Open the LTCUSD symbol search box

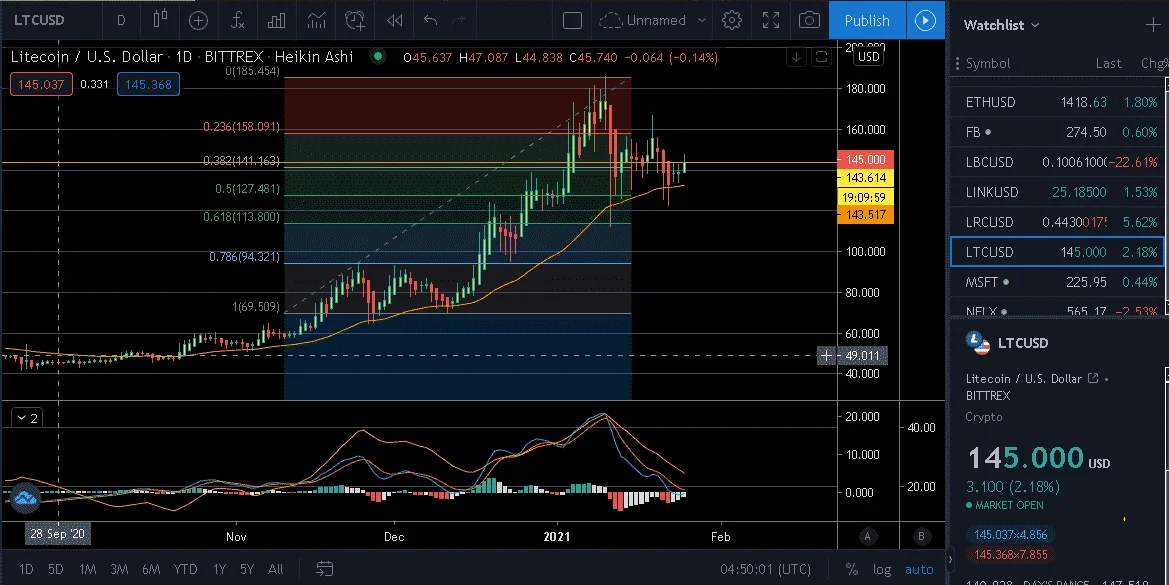pyautogui.click(x=39, y=20)
